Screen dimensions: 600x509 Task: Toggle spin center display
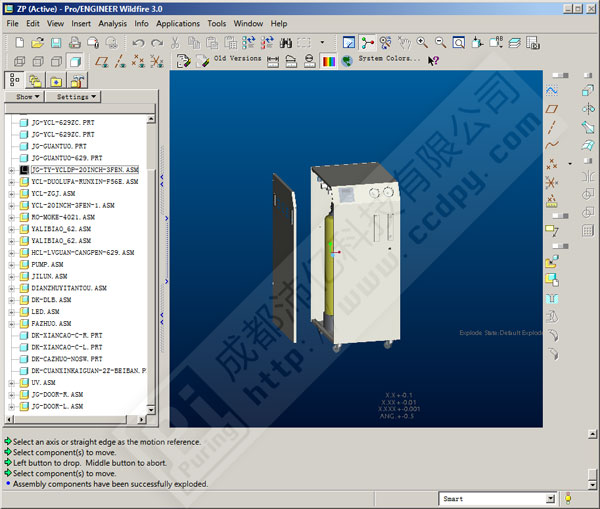pos(367,42)
